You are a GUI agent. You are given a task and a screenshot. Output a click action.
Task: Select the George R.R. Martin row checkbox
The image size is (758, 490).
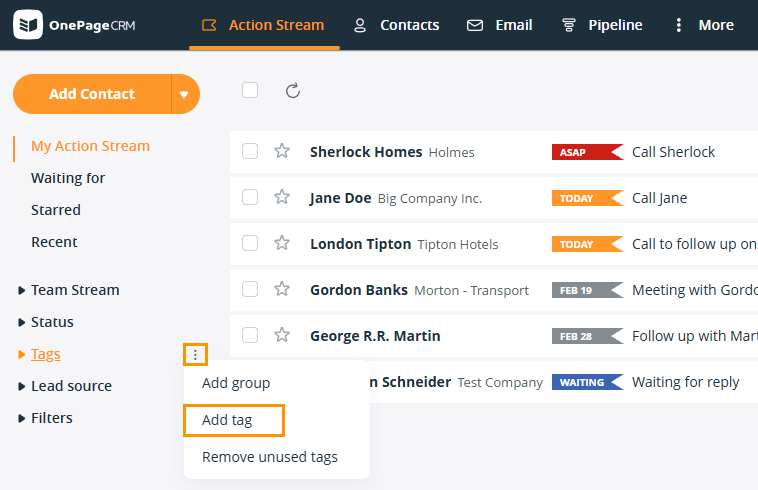point(250,335)
